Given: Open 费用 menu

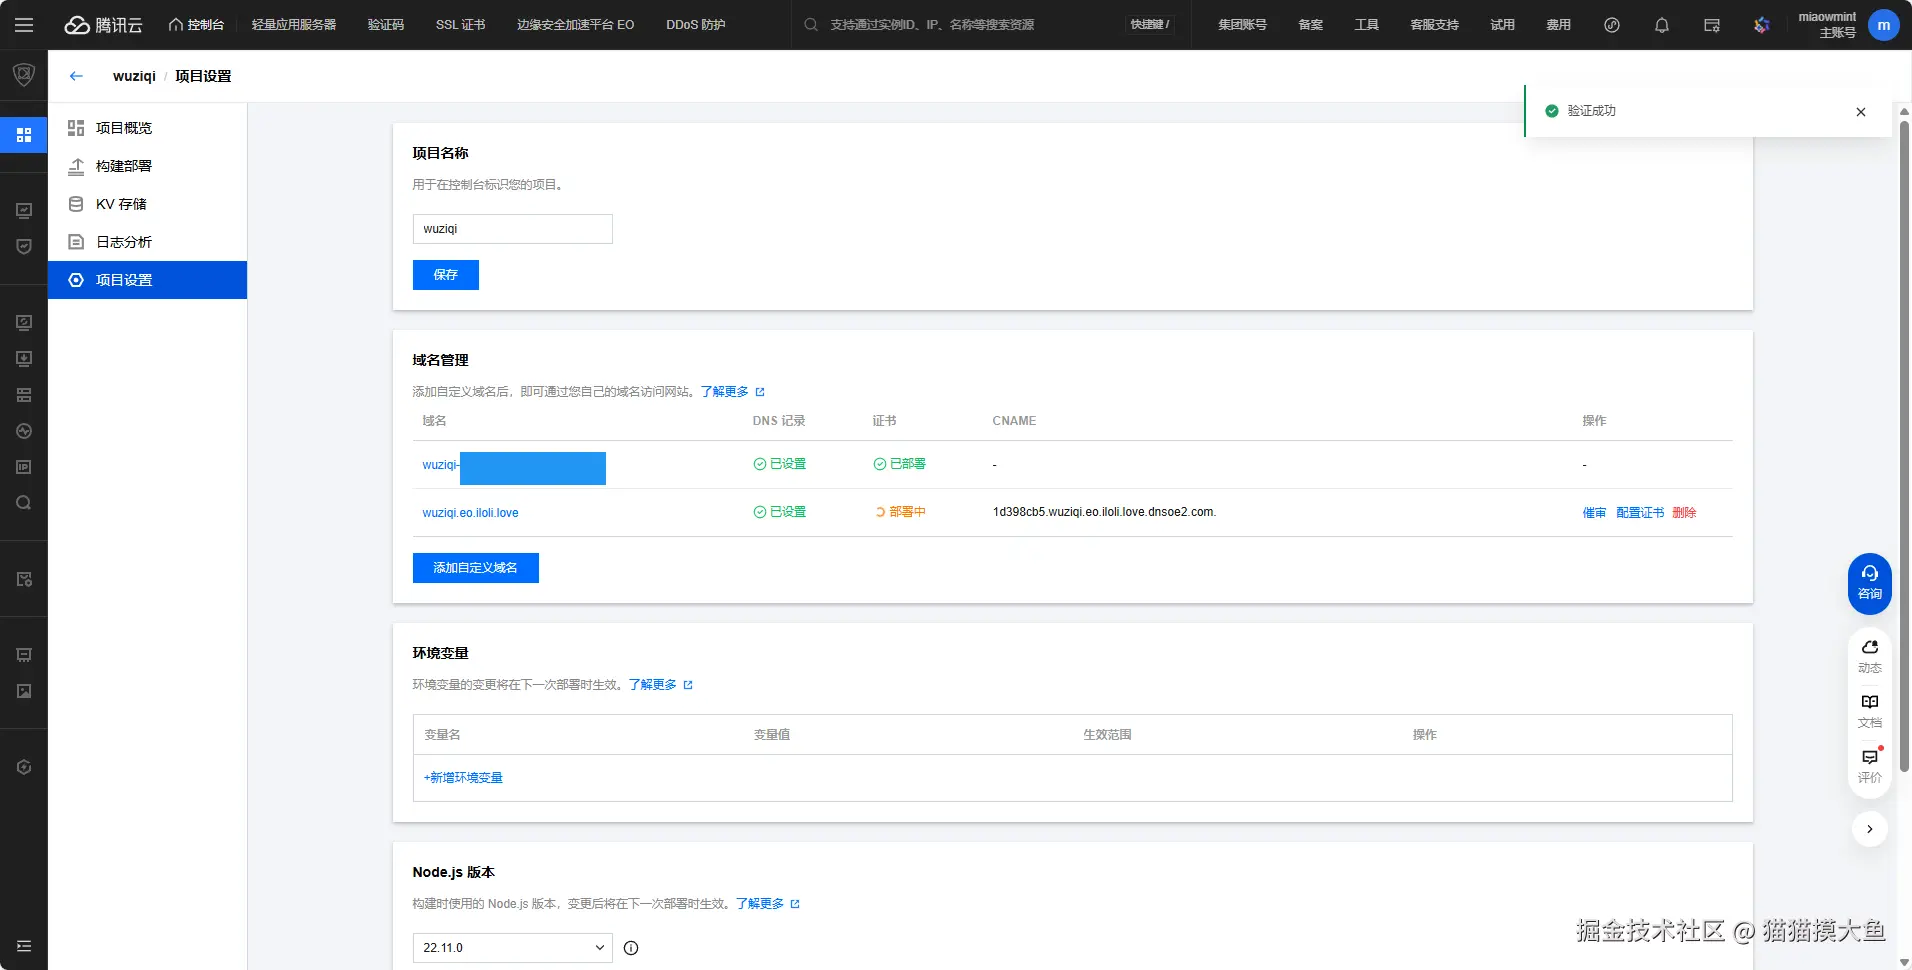Looking at the screenshot, I should point(1559,25).
